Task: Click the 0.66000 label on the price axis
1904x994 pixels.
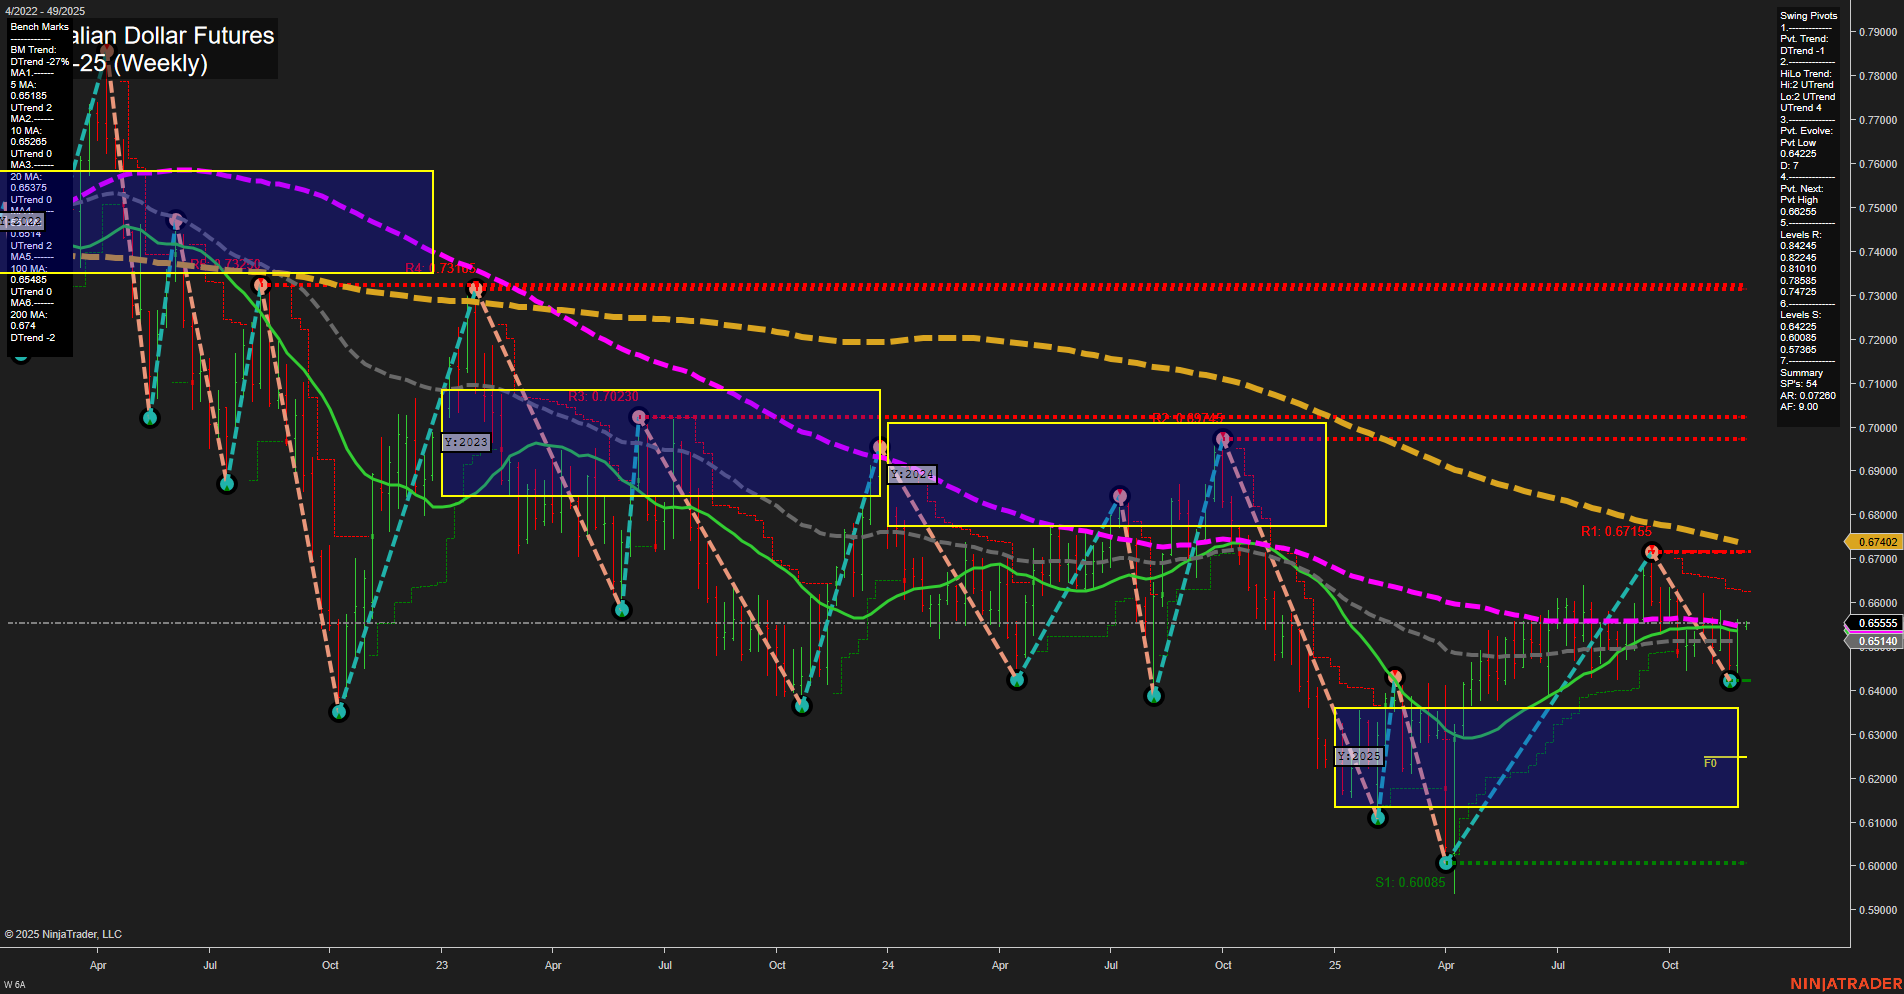Action: (1877, 603)
